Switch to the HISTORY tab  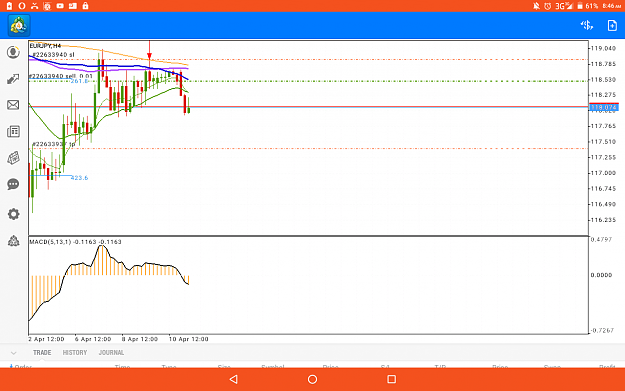(x=75, y=353)
